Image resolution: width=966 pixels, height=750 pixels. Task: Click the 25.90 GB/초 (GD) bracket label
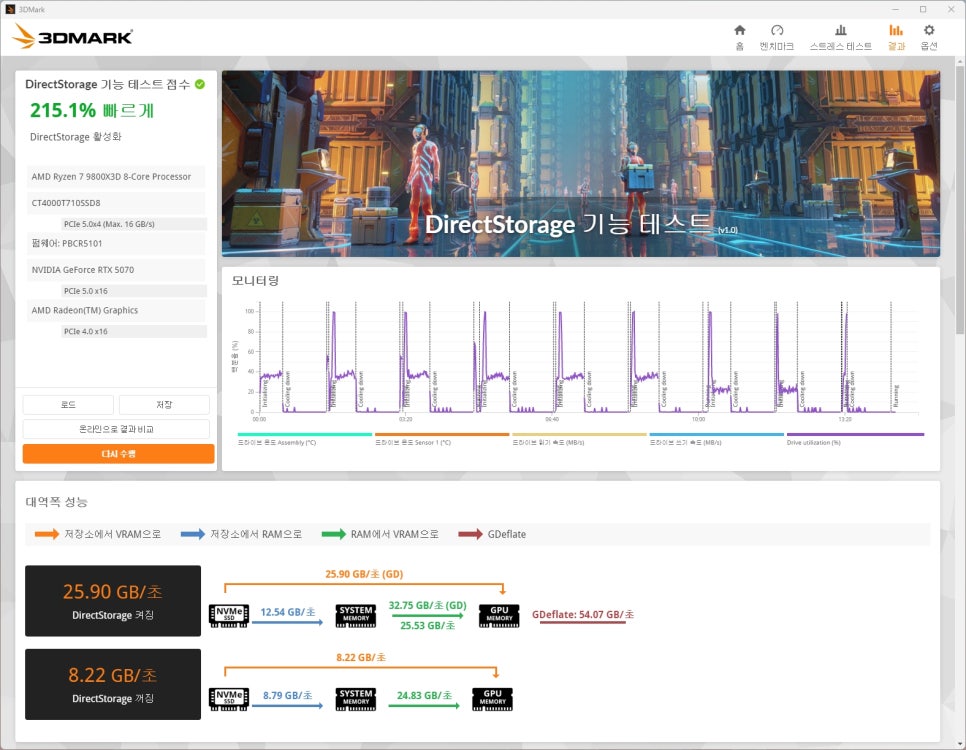click(364, 574)
